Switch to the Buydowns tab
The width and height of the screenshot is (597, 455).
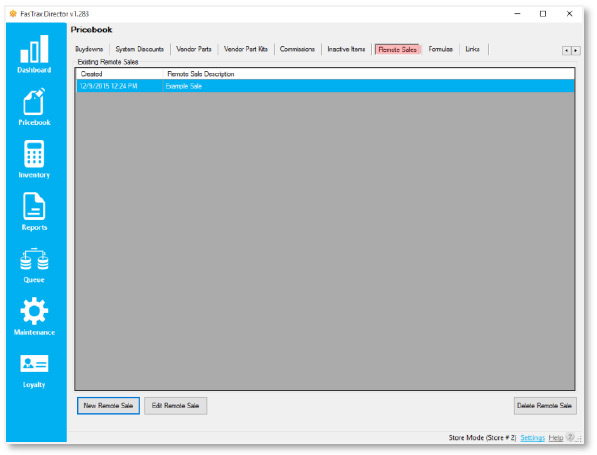coord(89,49)
